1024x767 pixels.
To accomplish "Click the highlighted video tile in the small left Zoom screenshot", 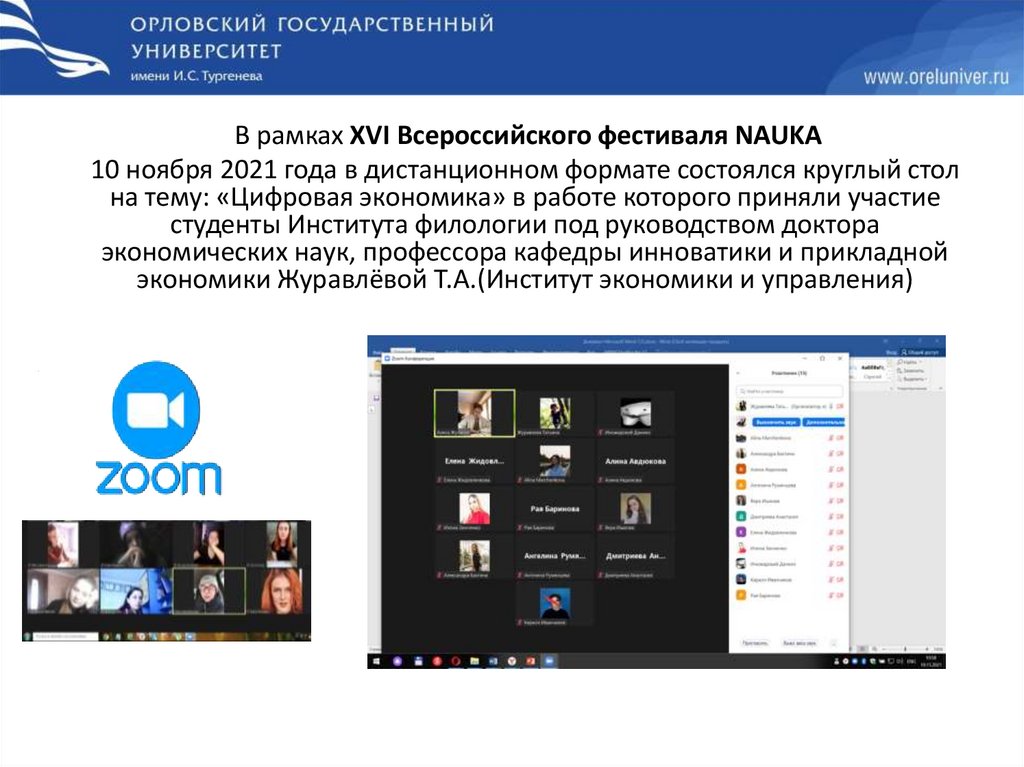I will point(209,591).
